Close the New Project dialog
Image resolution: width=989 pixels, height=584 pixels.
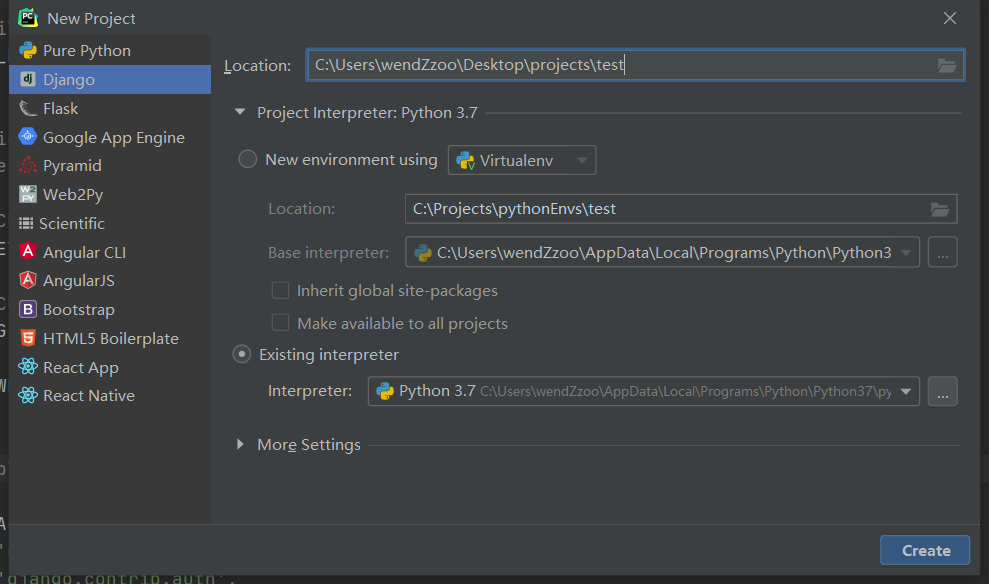pyautogui.click(x=950, y=18)
